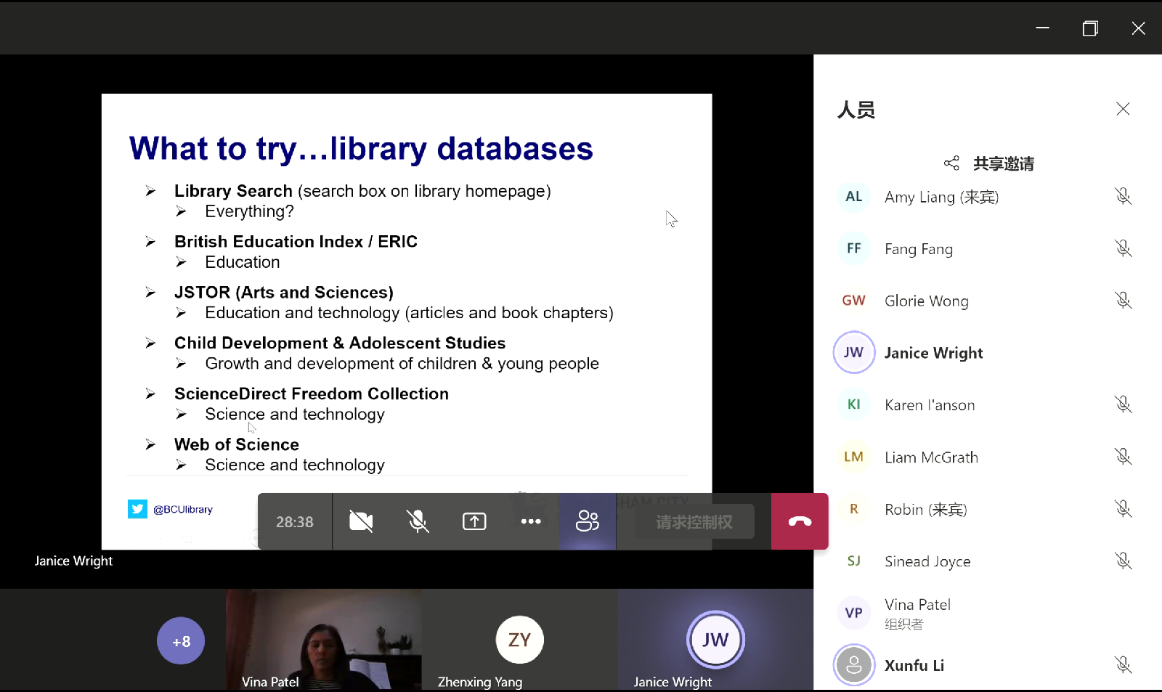This screenshot has width=1162, height=692.
Task: Click the 人员 panel heading
Action: coord(856,110)
